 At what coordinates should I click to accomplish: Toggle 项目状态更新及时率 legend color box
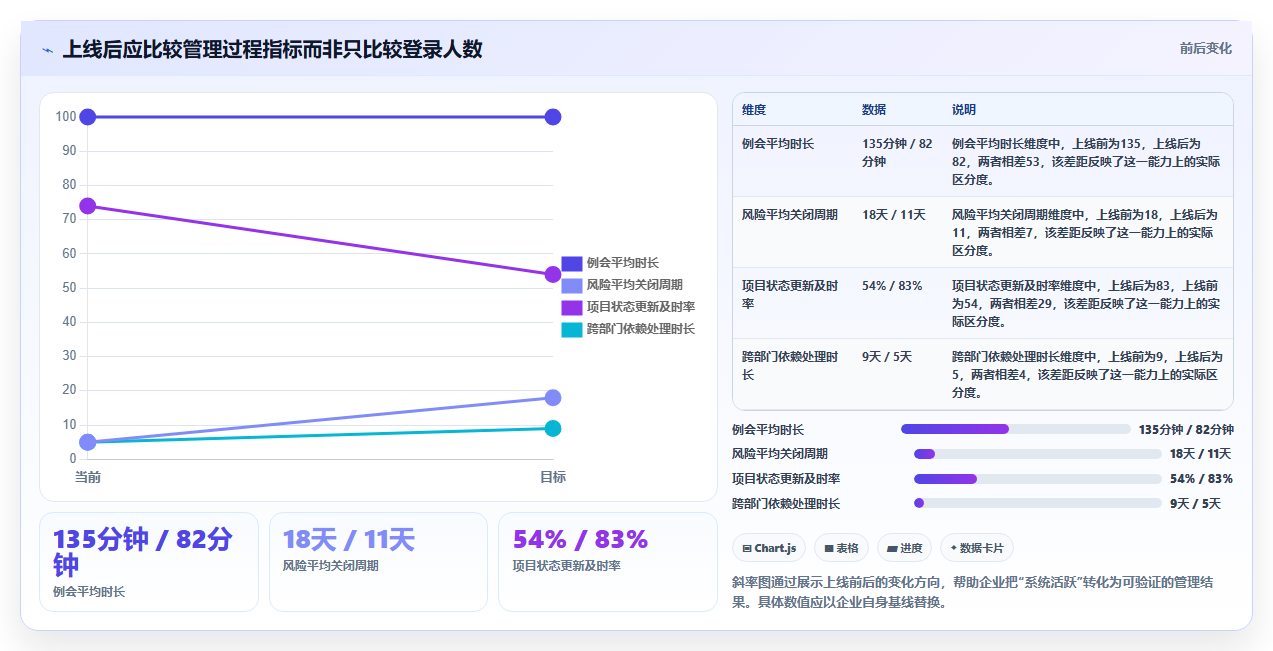pyautogui.click(x=571, y=307)
